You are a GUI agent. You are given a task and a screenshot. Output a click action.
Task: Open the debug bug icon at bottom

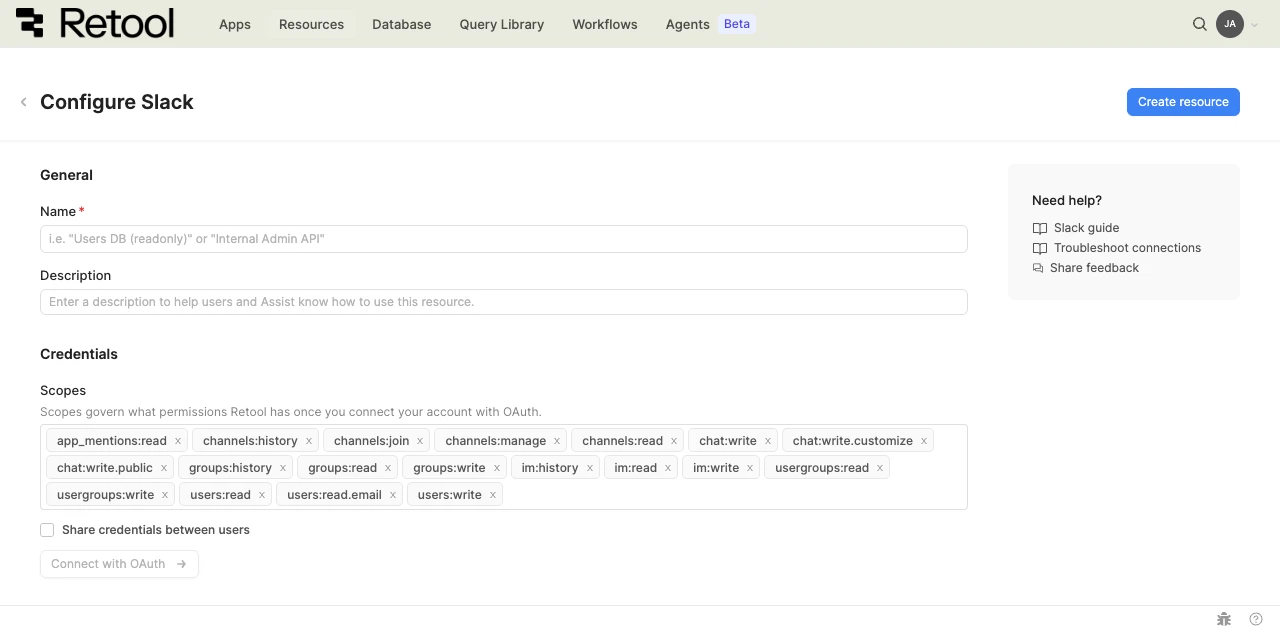1223,619
